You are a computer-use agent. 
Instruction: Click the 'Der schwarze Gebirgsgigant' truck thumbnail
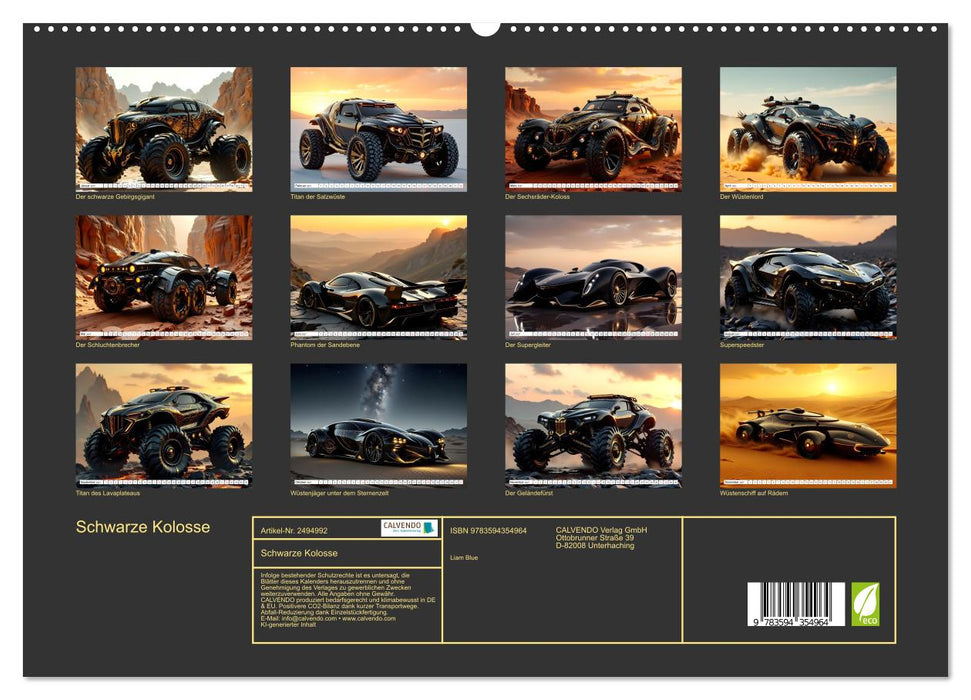[163, 129]
